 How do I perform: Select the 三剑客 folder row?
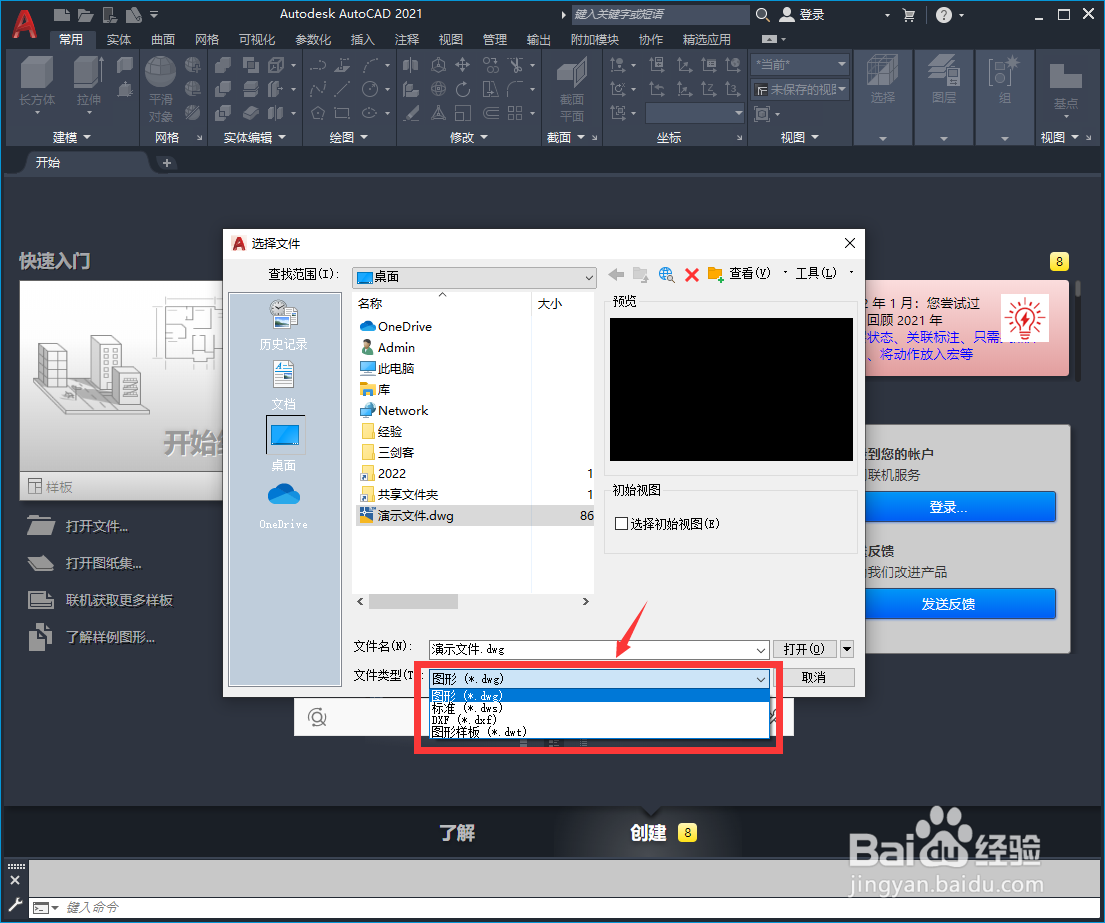[x=395, y=452]
